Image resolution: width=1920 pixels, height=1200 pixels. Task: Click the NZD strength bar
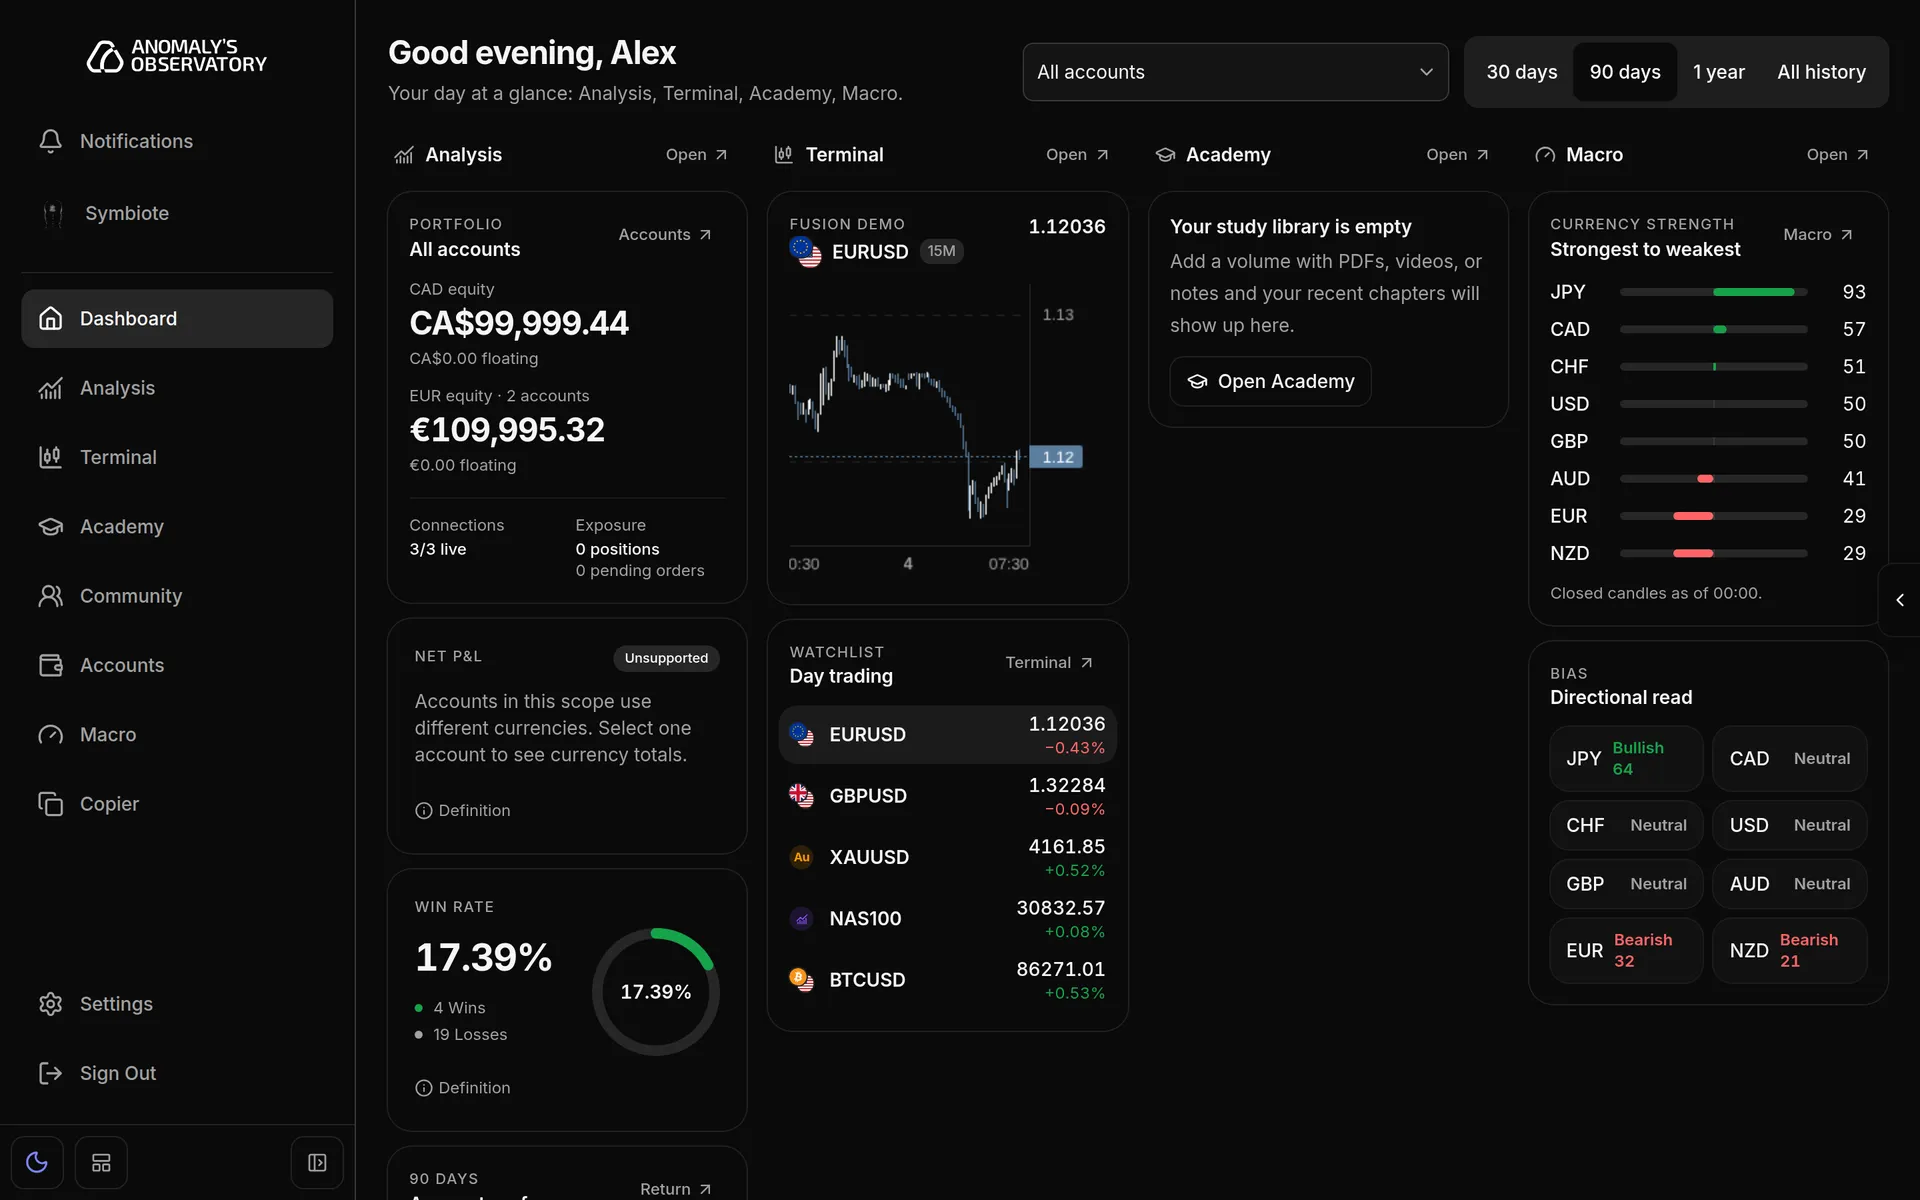pyautogui.click(x=1713, y=553)
